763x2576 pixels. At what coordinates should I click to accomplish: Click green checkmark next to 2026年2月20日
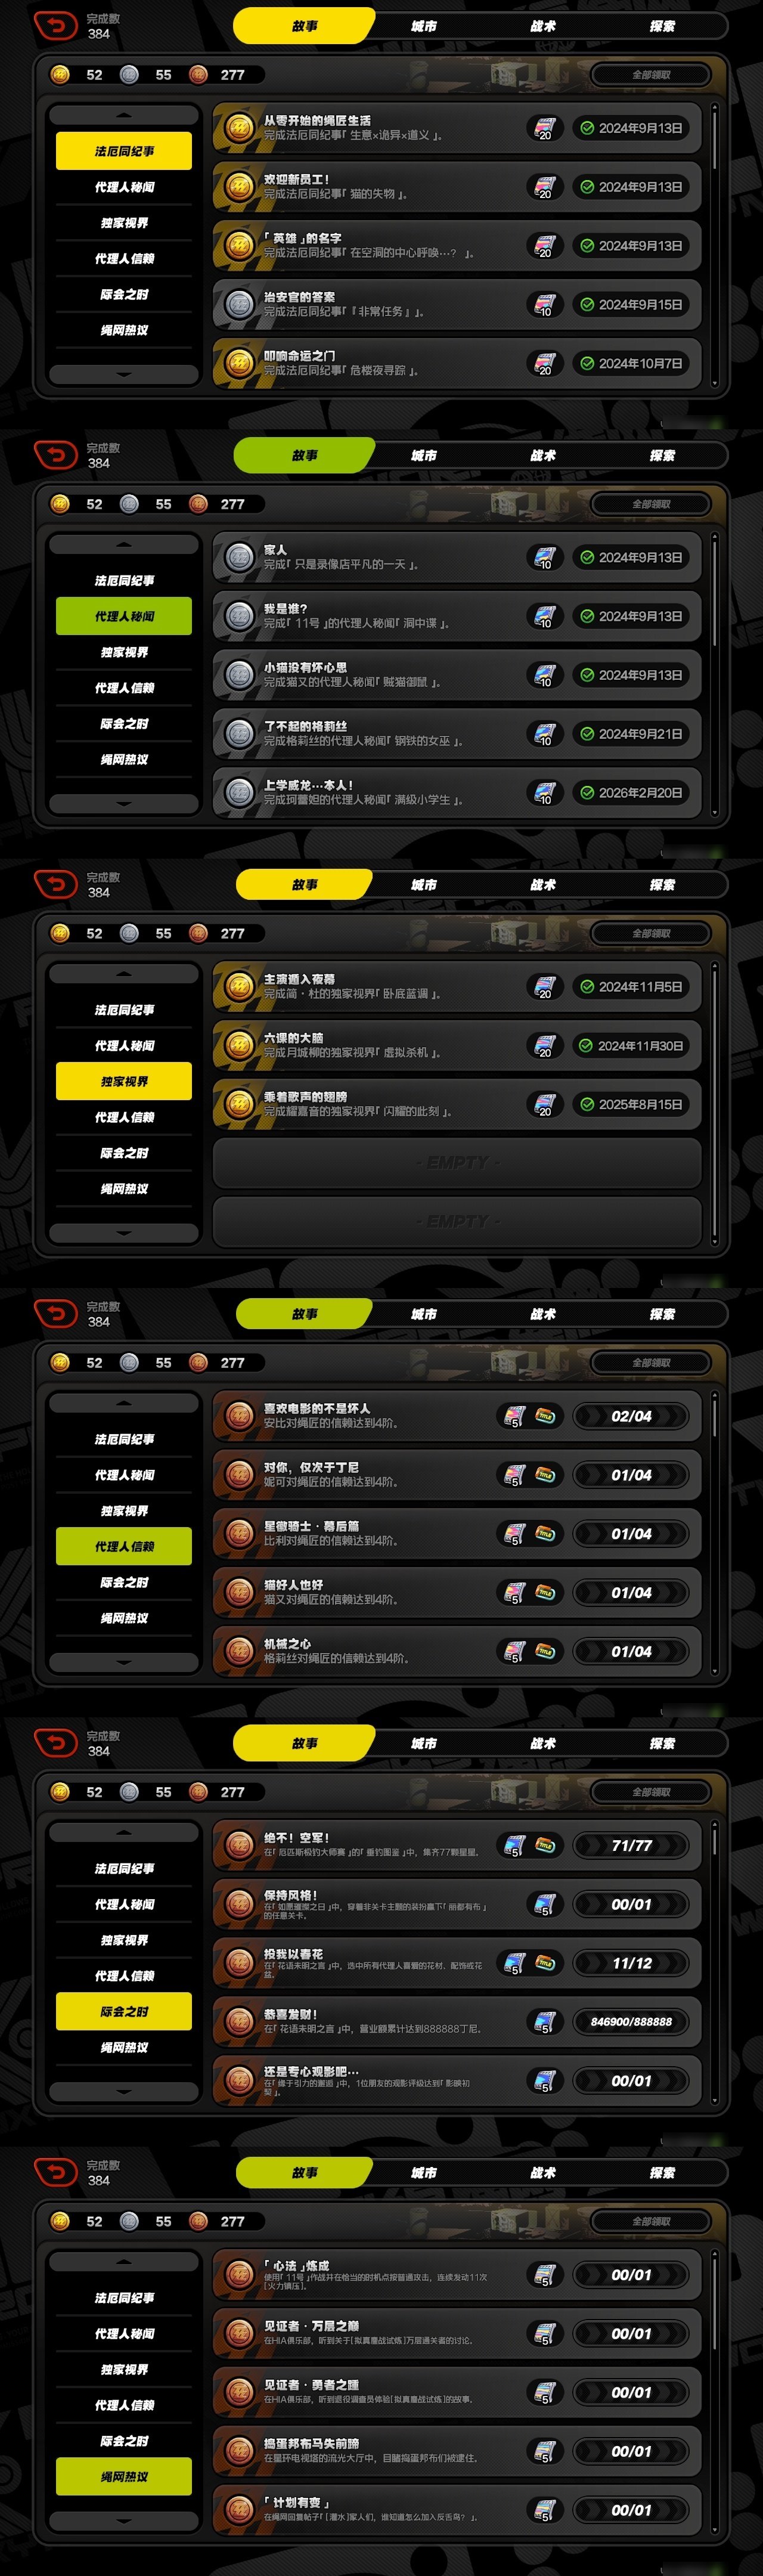point(587,792)
